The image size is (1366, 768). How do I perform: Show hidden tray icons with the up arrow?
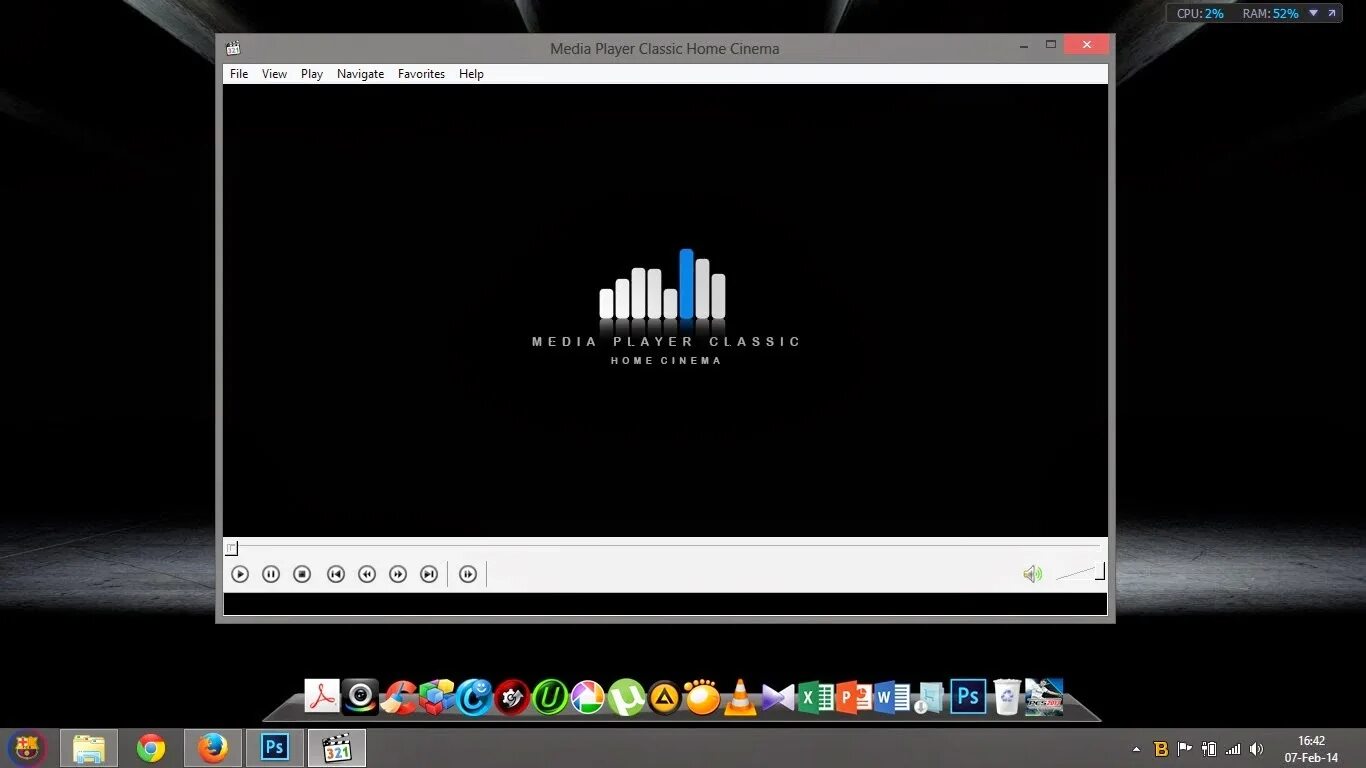(1136, 749)
